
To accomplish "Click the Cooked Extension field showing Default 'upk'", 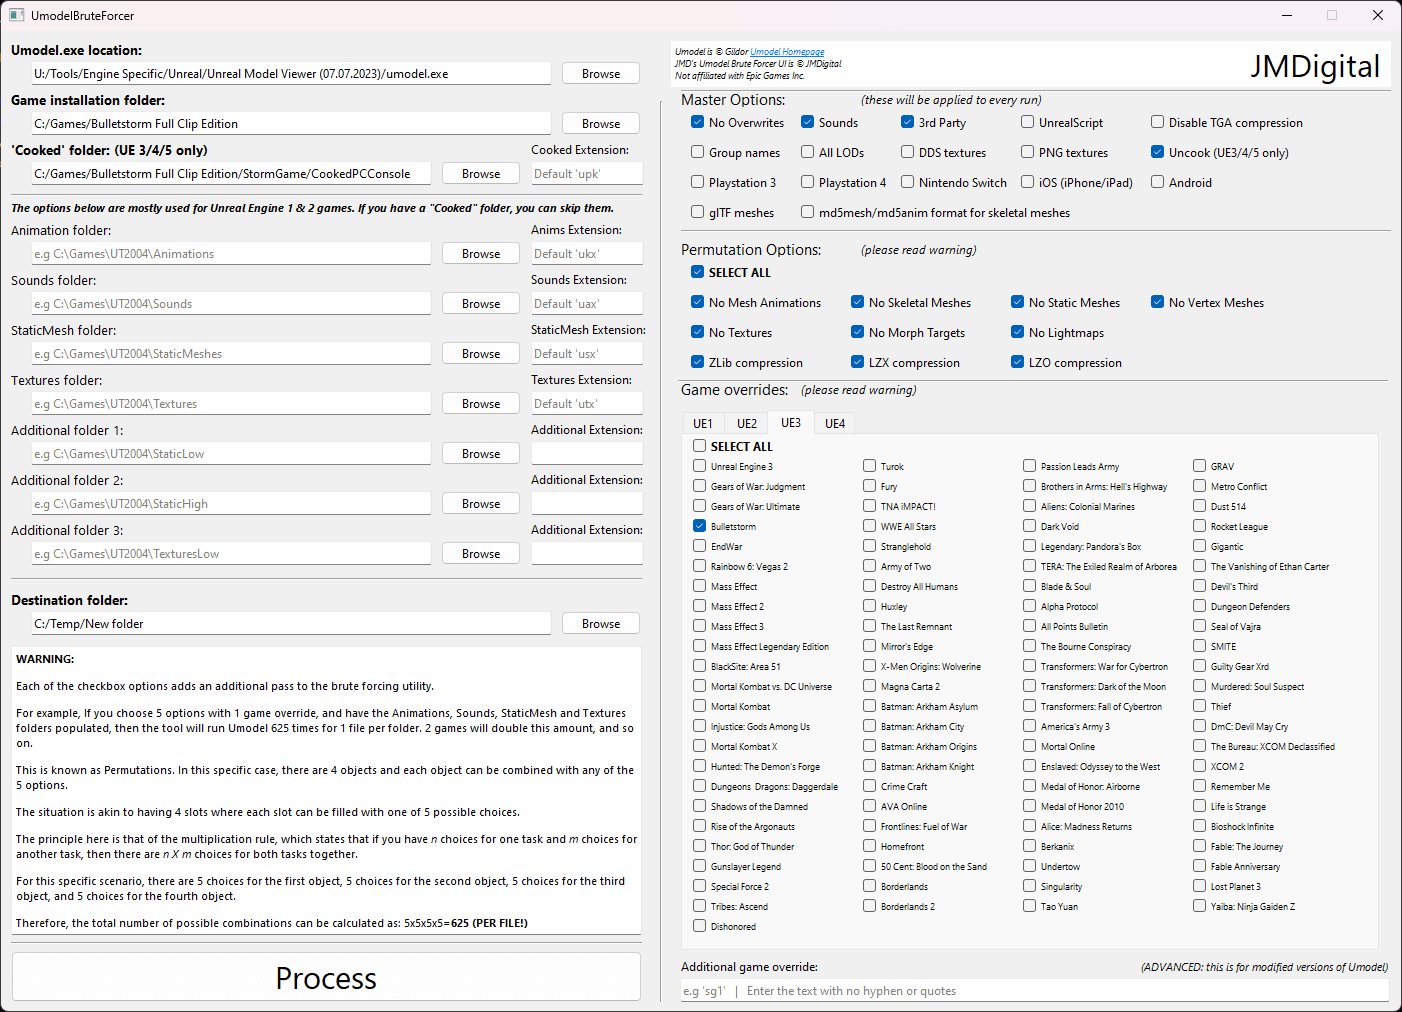I will click(x=587, y=172).
